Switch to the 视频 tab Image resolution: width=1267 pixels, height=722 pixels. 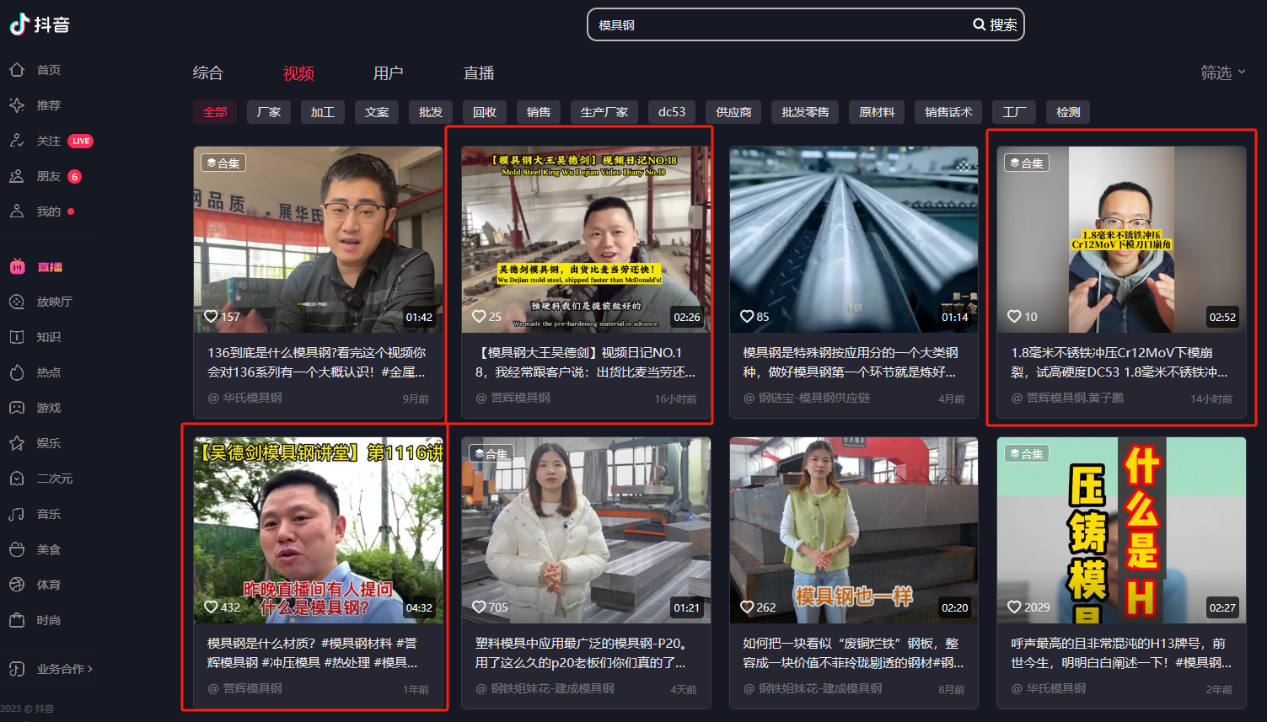tap(298, 73)
